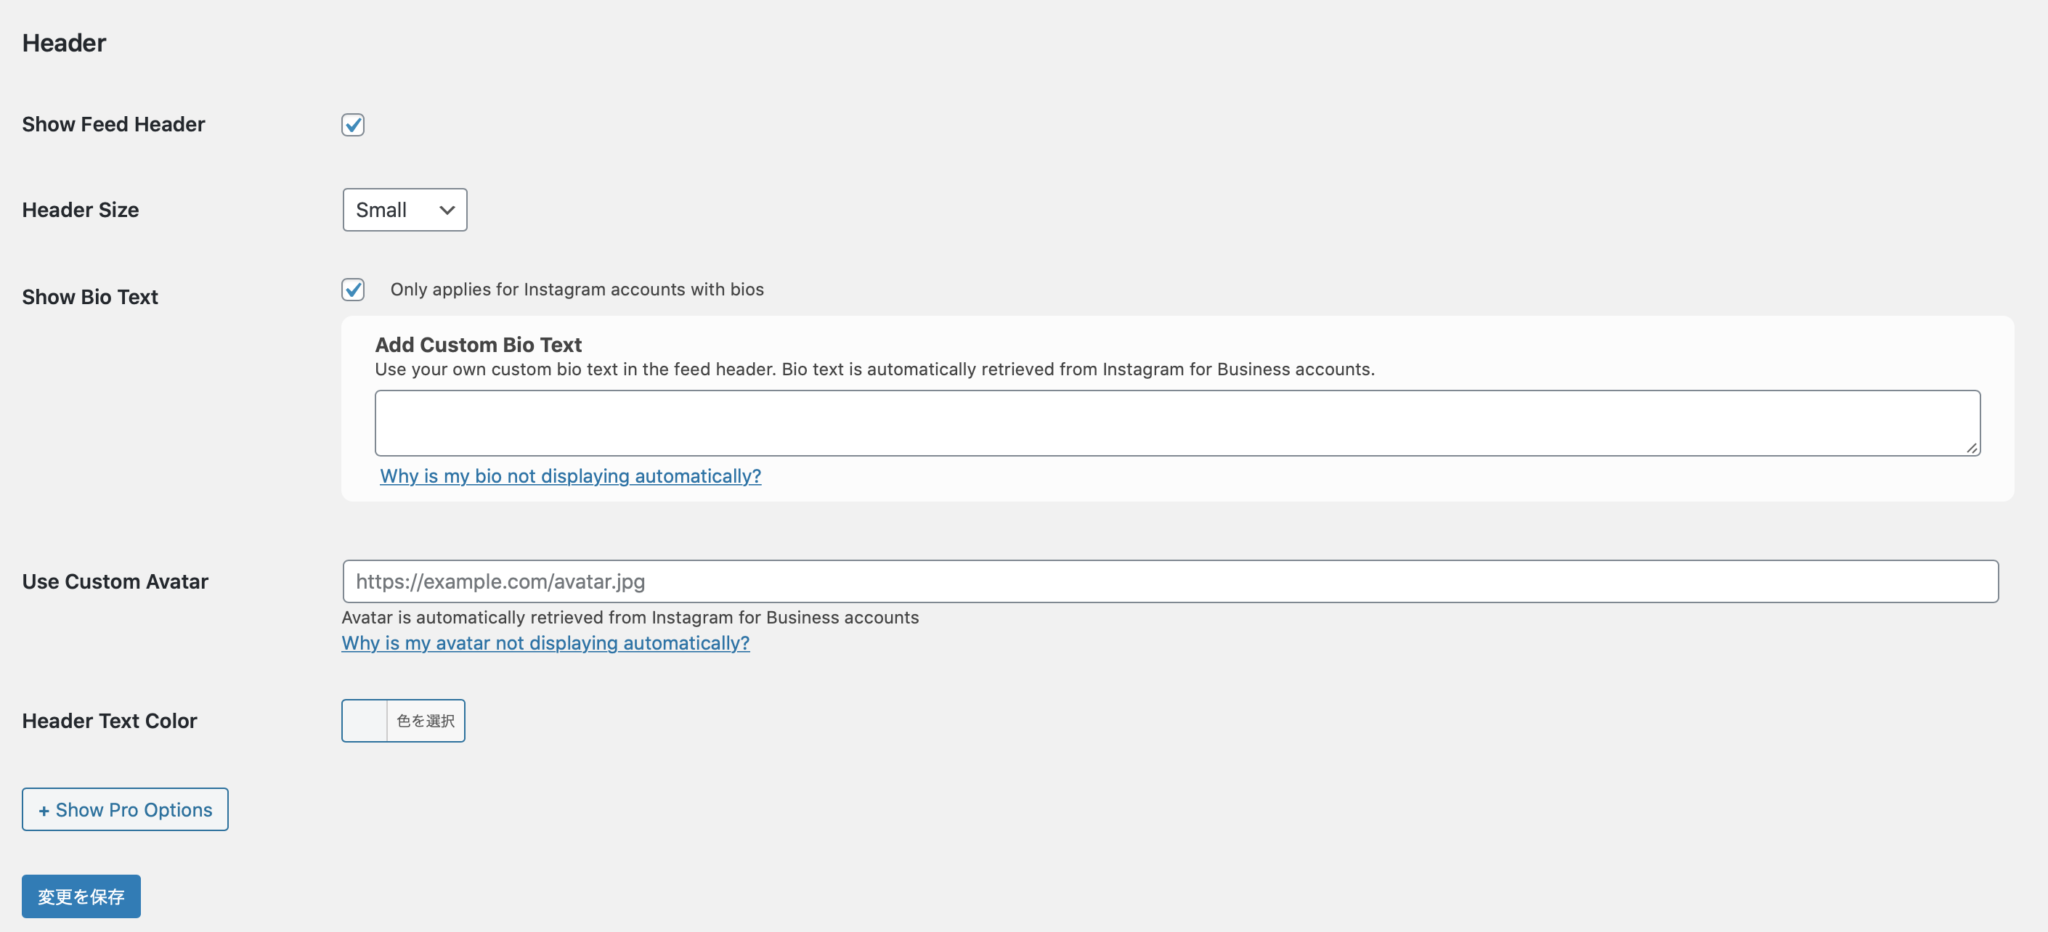
Task: Click the plus icon in Show Pro Options
Action: tap(44, 811)
